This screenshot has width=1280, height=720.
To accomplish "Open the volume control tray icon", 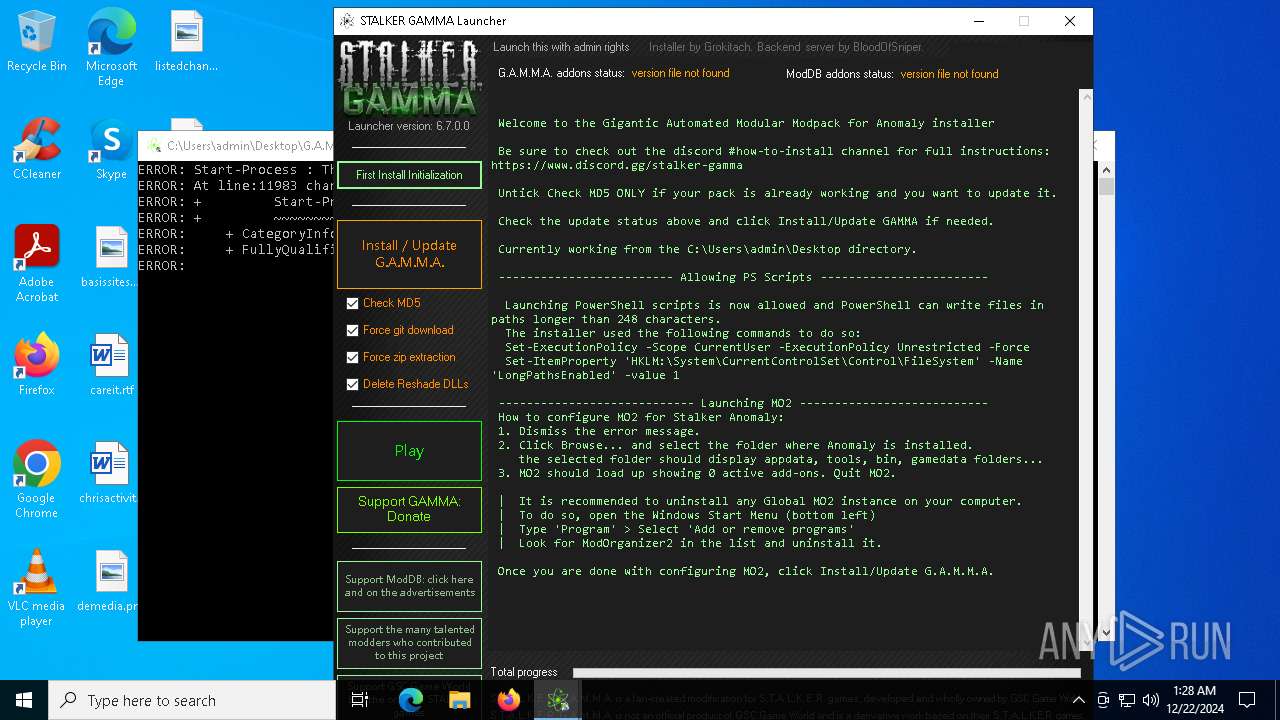I will coord(1151,700).
